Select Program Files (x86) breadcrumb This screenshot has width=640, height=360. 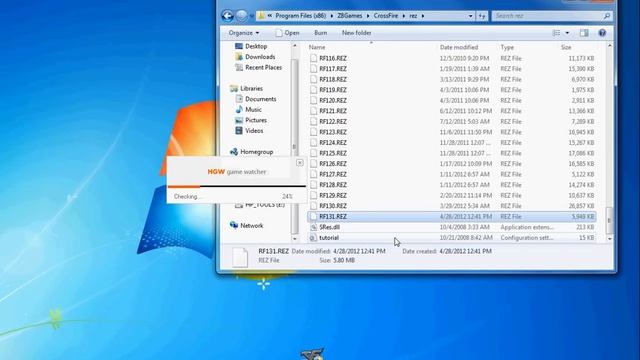(x=300, y=16)
